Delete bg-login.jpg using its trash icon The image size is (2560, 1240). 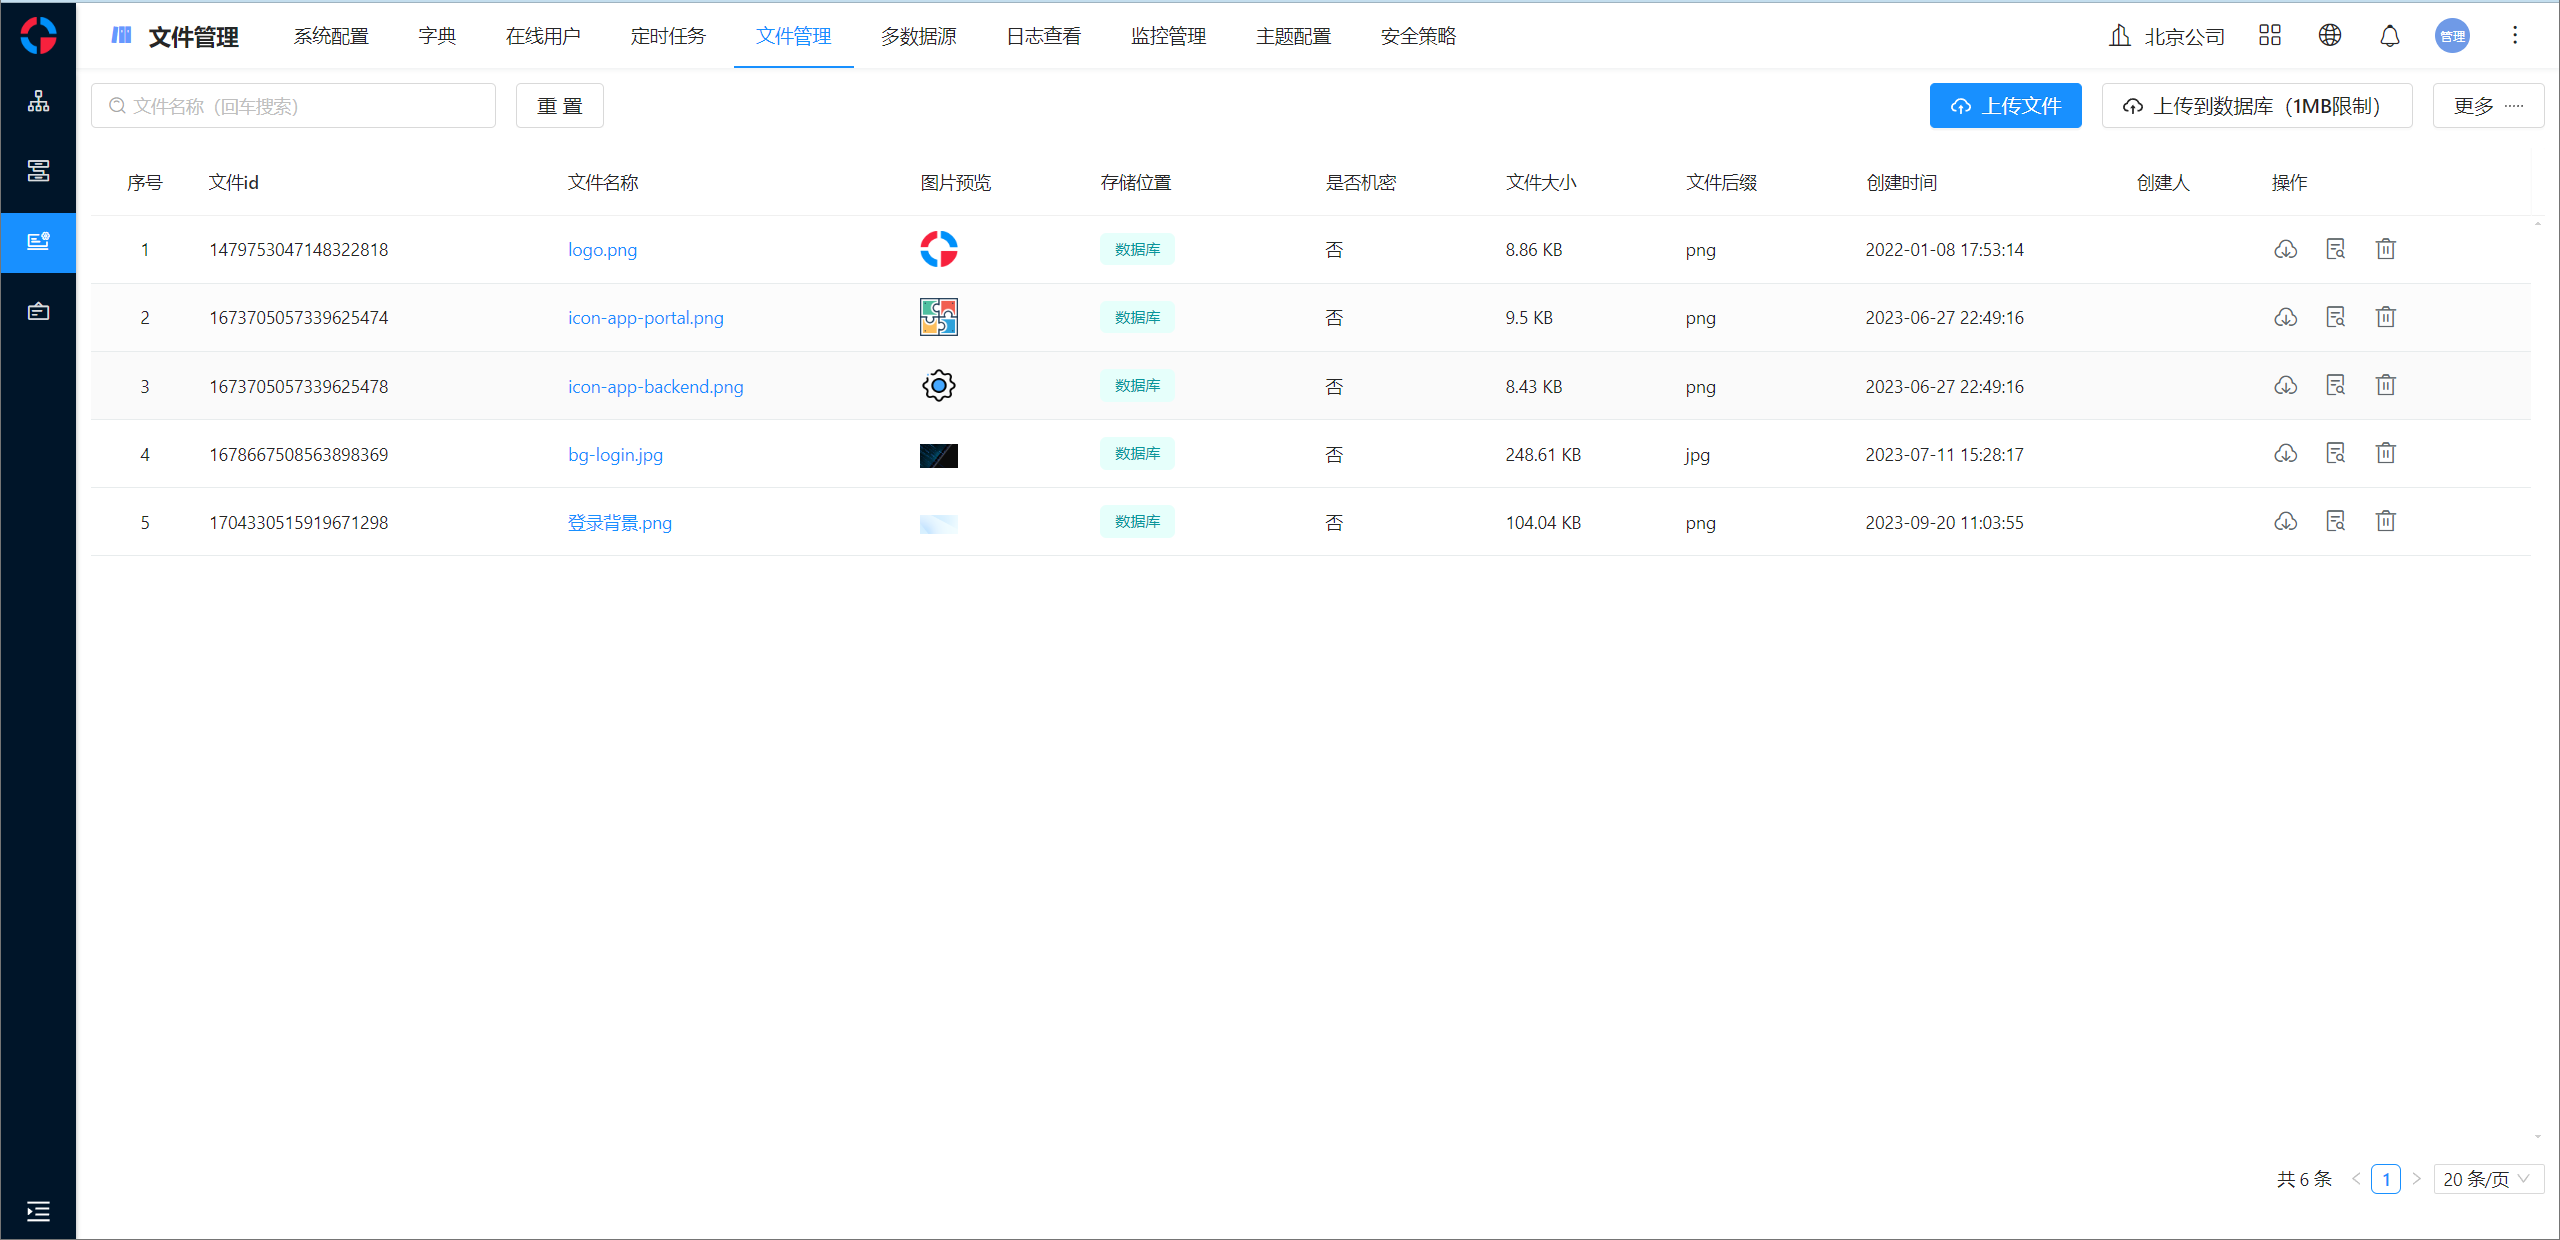2385,453
